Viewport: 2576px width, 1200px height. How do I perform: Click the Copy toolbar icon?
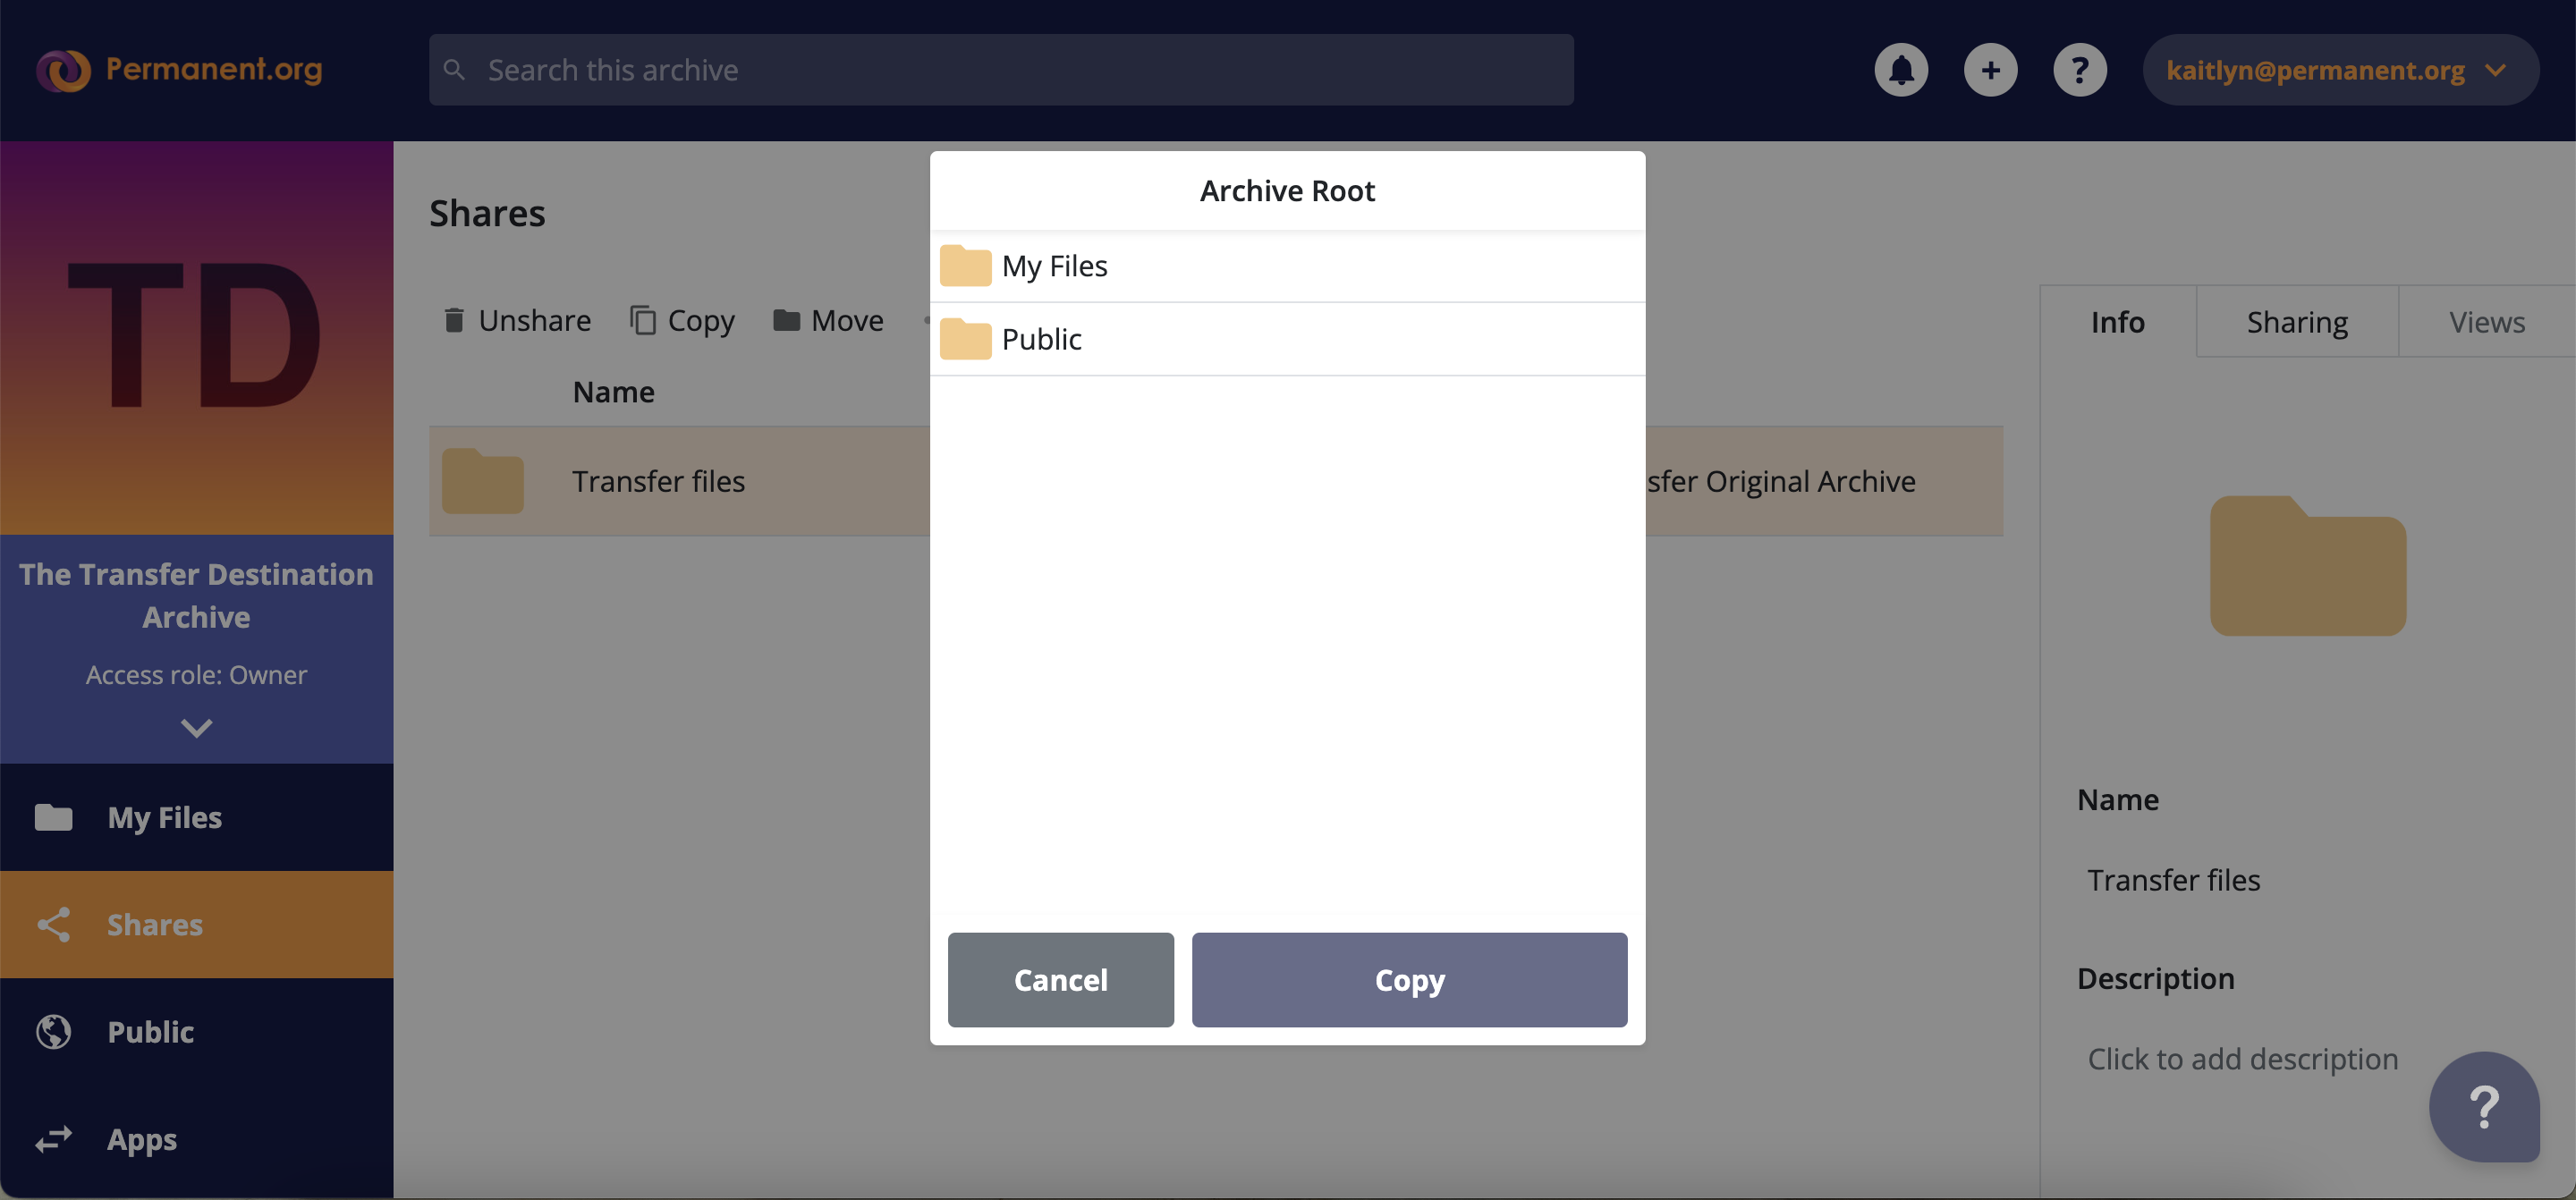643,320
